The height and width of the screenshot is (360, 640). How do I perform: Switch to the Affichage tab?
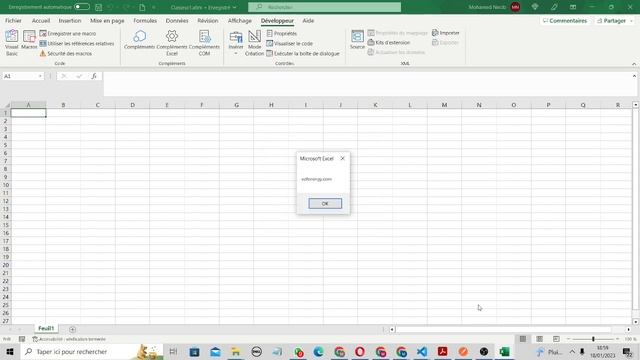point(240,20)
